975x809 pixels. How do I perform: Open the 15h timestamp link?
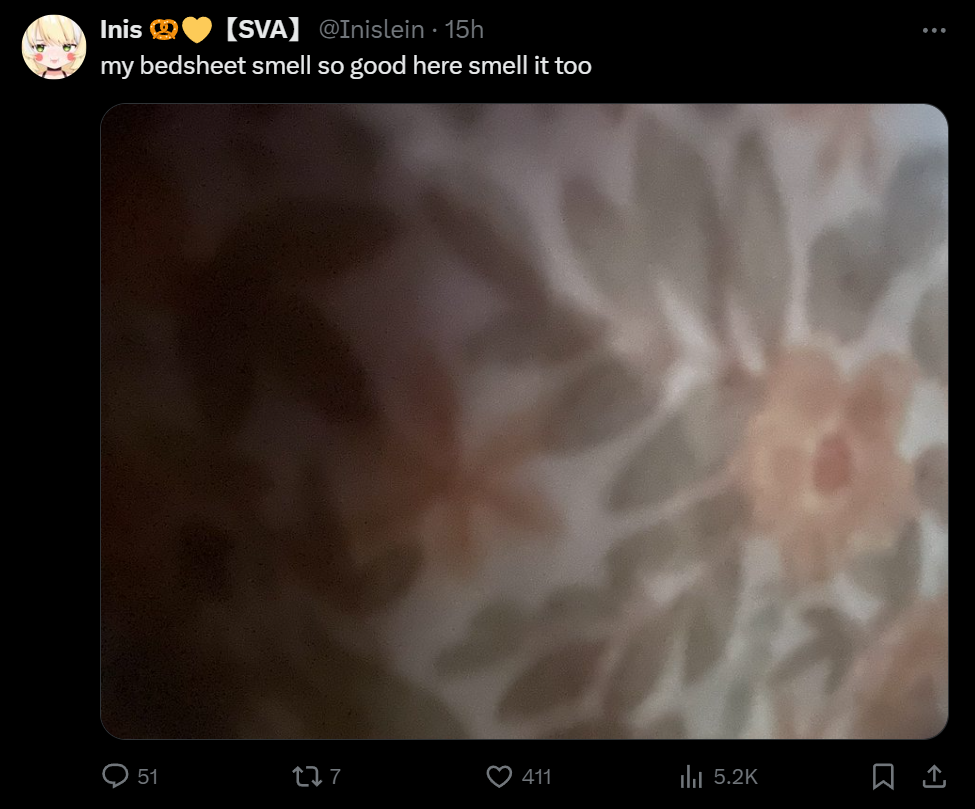coord(464,29)
